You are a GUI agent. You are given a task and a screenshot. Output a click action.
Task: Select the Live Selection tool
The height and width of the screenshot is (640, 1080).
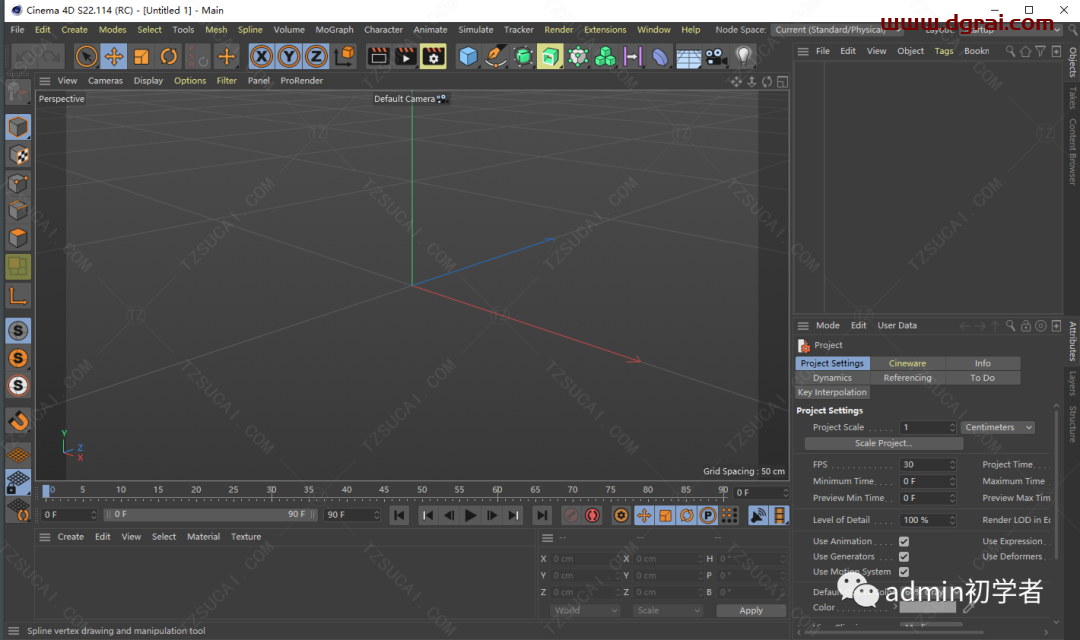tap(86, 56)
